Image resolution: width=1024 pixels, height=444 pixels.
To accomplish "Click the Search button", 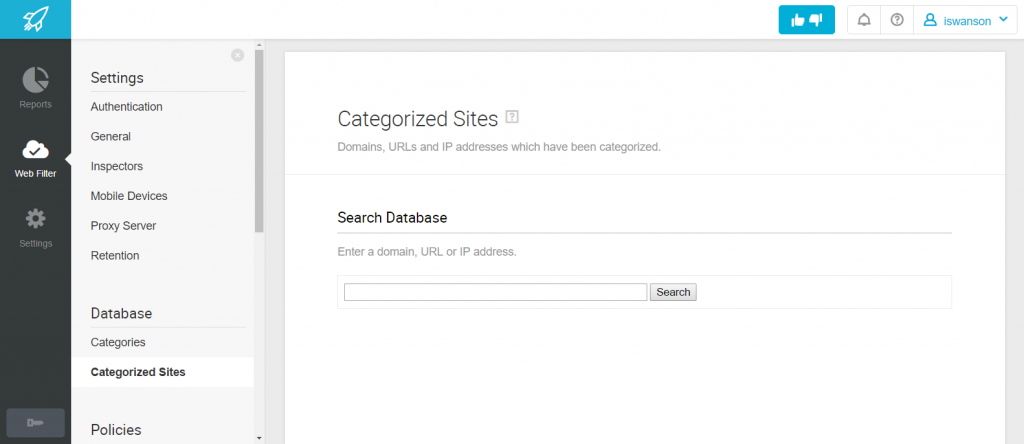I will (x=673, y=293).
